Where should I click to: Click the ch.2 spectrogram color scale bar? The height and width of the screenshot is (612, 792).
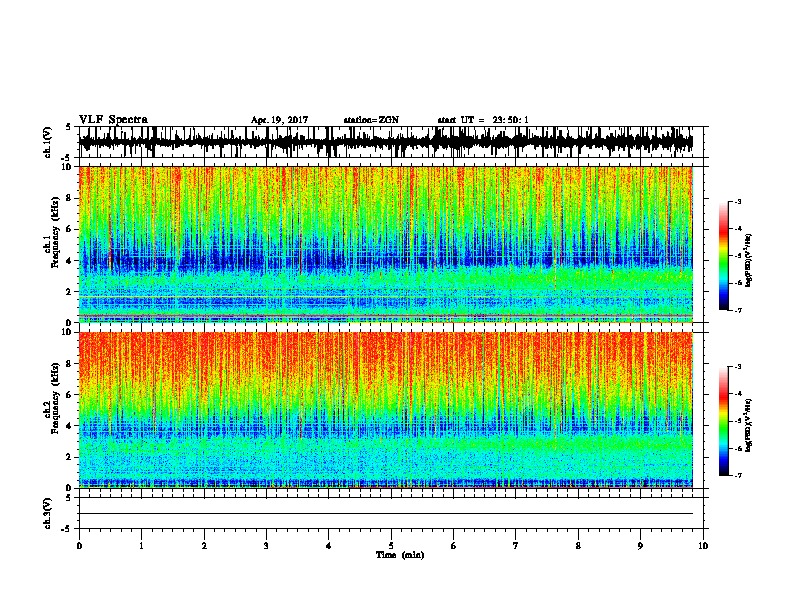(724, 421)
